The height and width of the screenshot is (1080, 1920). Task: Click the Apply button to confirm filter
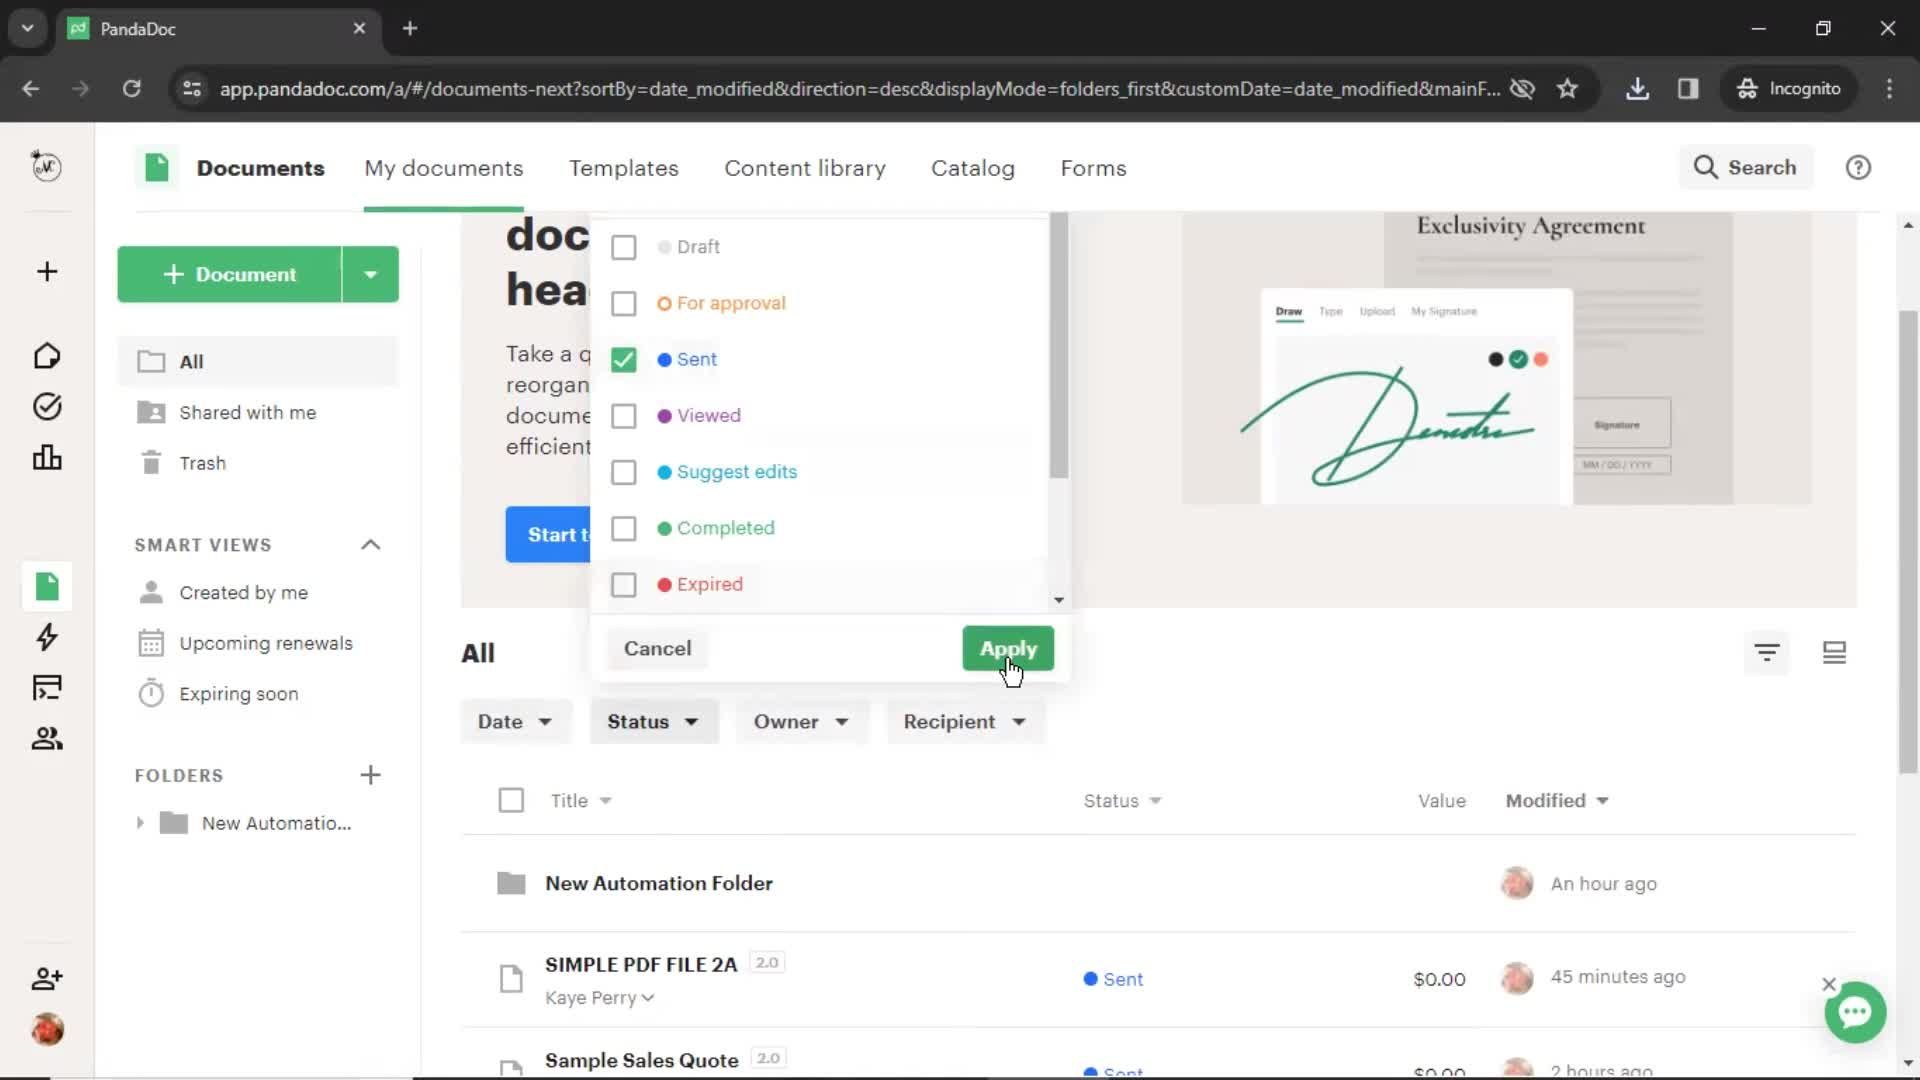click(1009, 647)
